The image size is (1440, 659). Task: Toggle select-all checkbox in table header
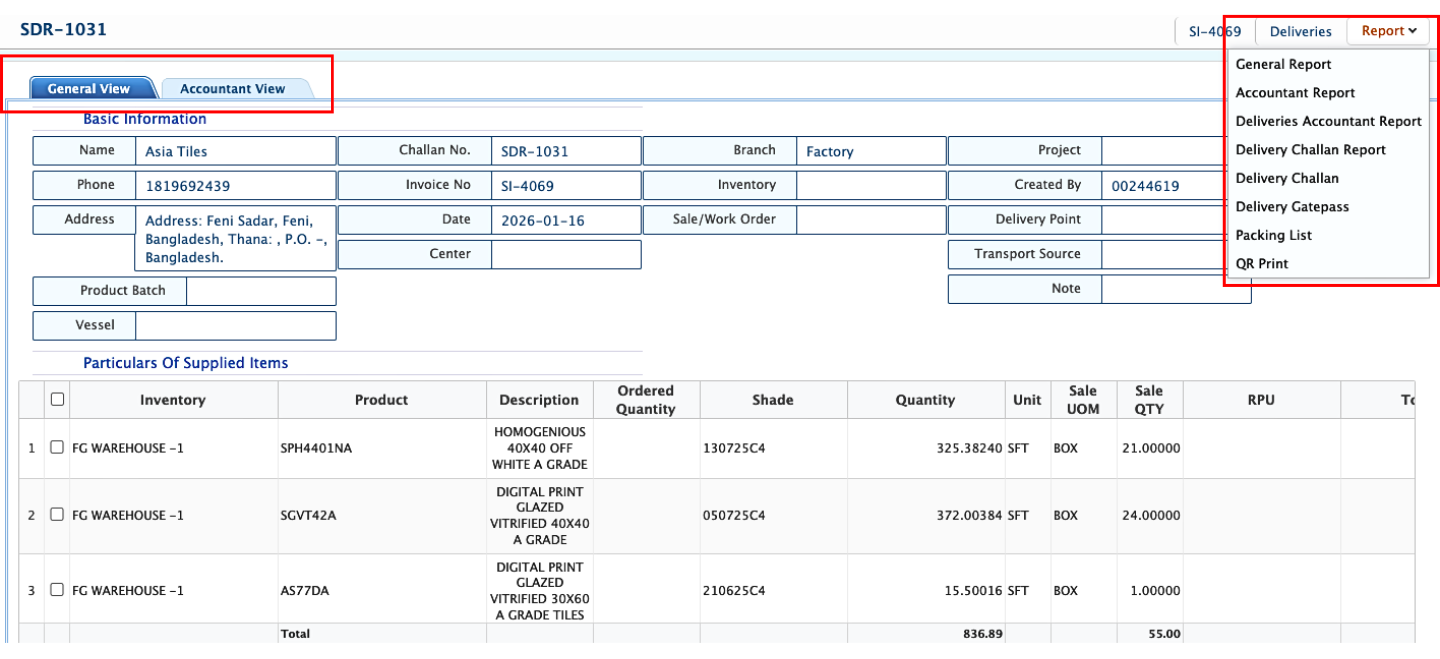[57, 399]
